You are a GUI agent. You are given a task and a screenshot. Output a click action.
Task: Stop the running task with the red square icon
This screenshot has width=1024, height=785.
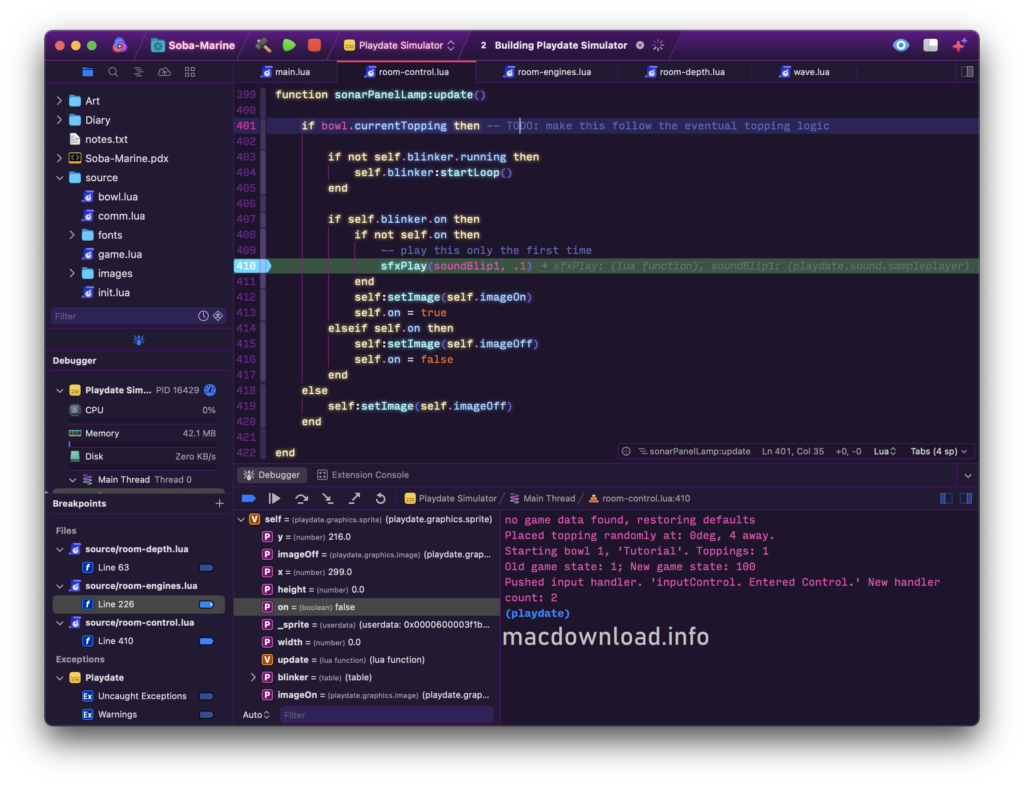pyautogui.click(x=313, y=45)
